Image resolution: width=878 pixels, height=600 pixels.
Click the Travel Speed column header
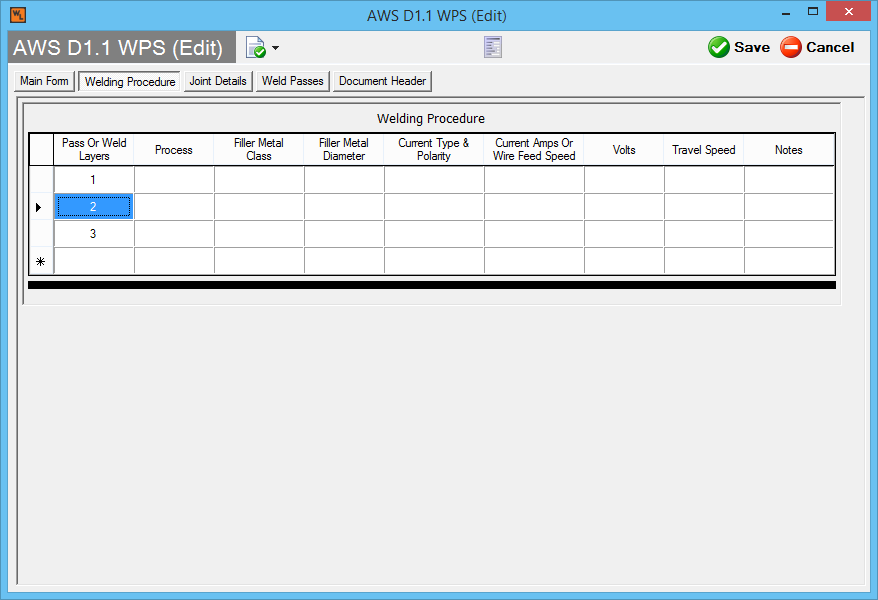(x=704, y=149)
